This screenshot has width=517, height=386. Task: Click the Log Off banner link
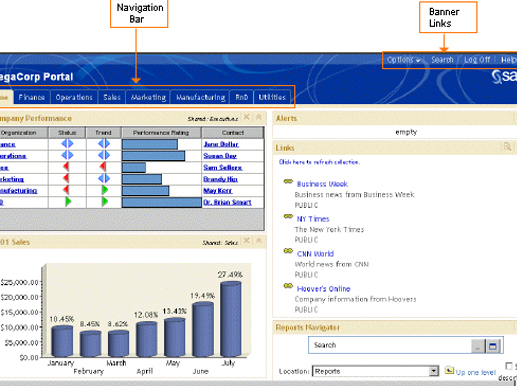477,60
